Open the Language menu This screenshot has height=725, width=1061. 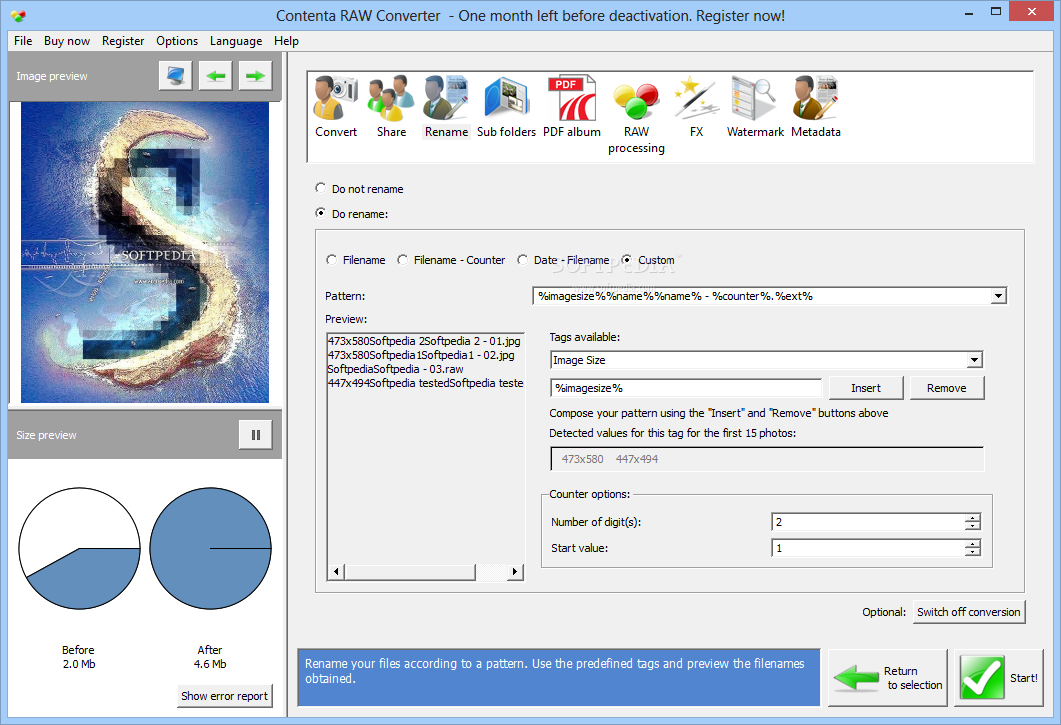tap(235, 41)
